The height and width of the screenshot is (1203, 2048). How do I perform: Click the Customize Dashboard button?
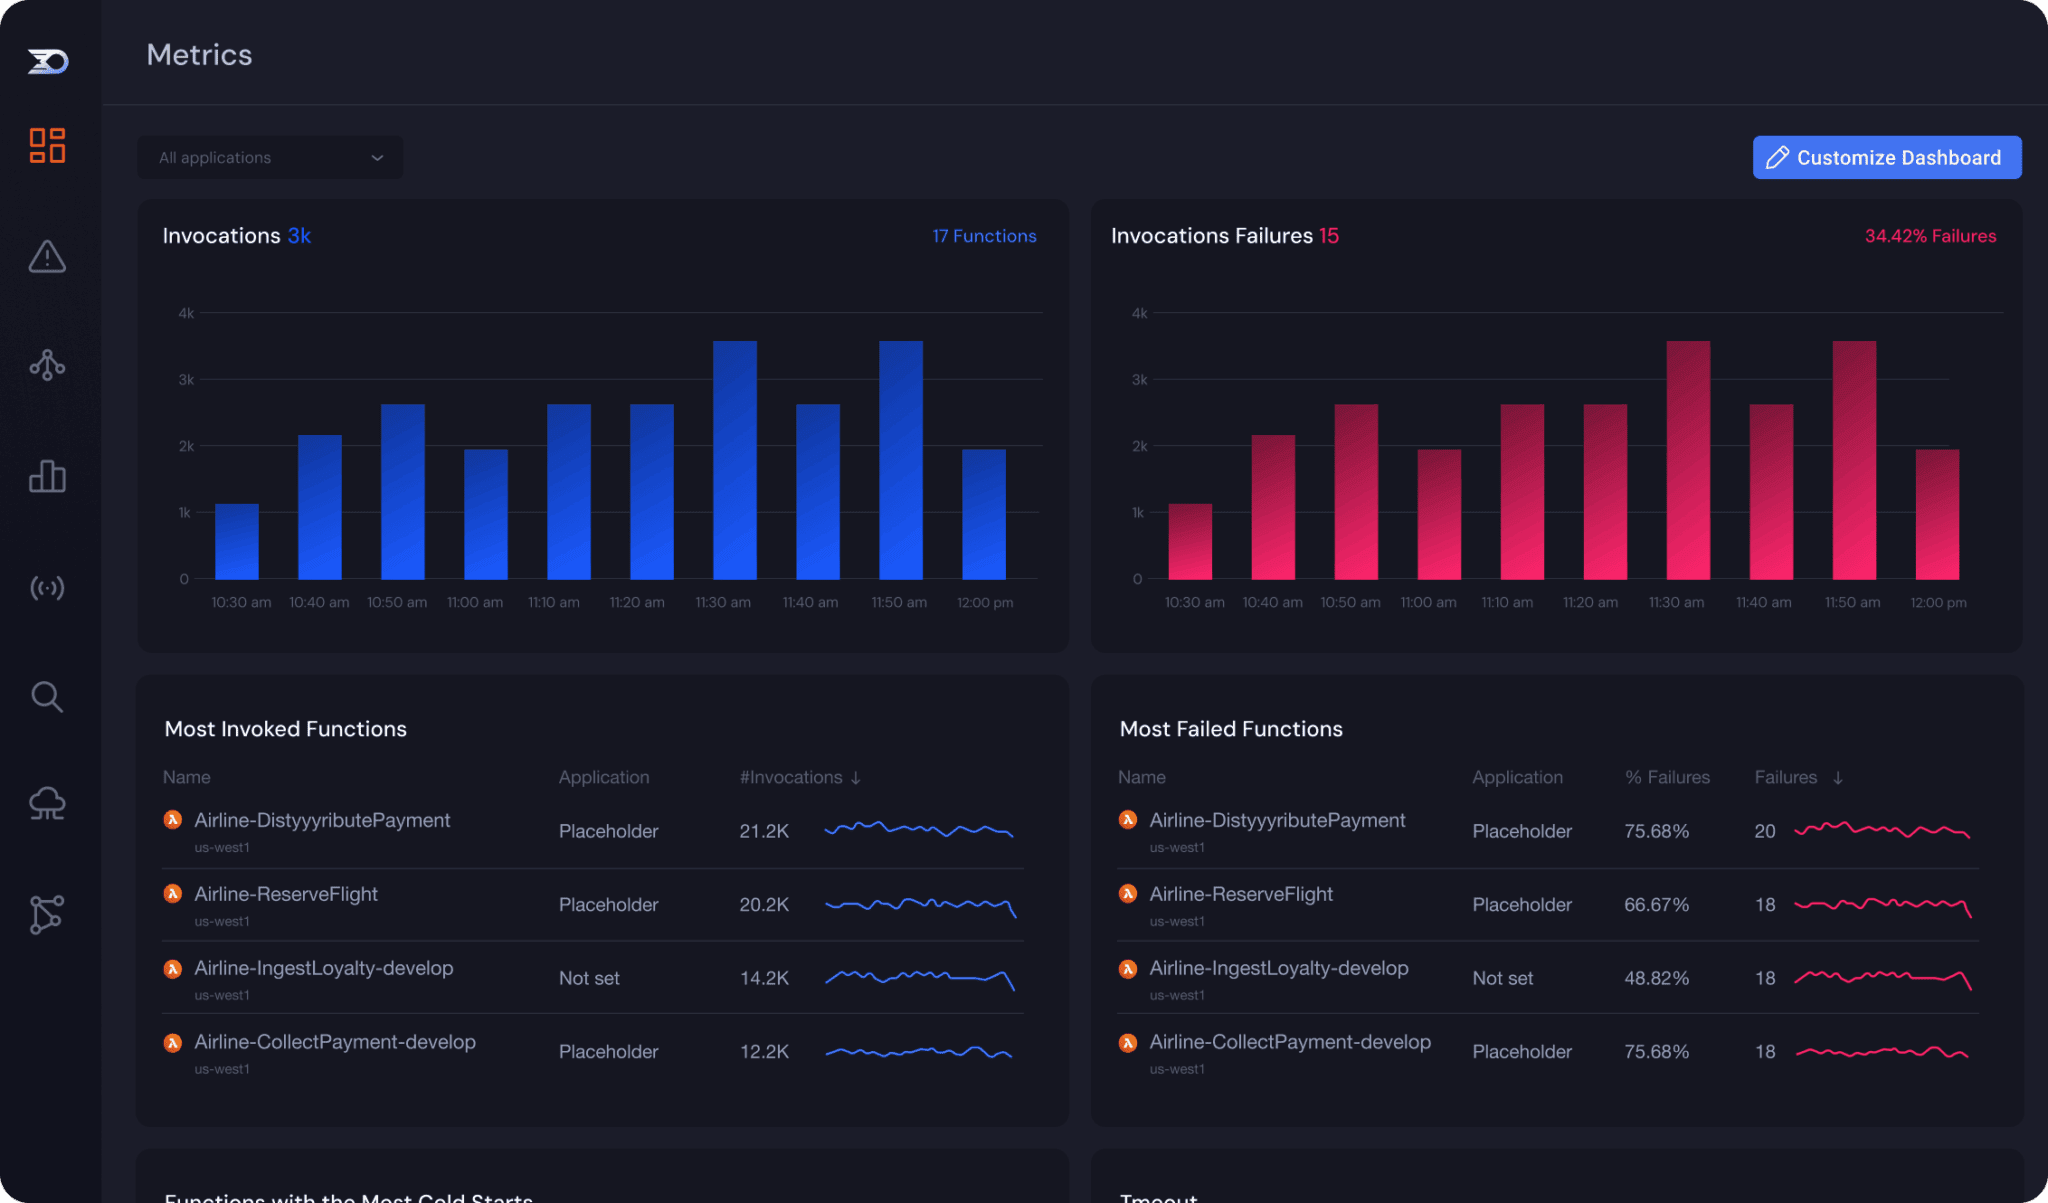pos(1887,158)
